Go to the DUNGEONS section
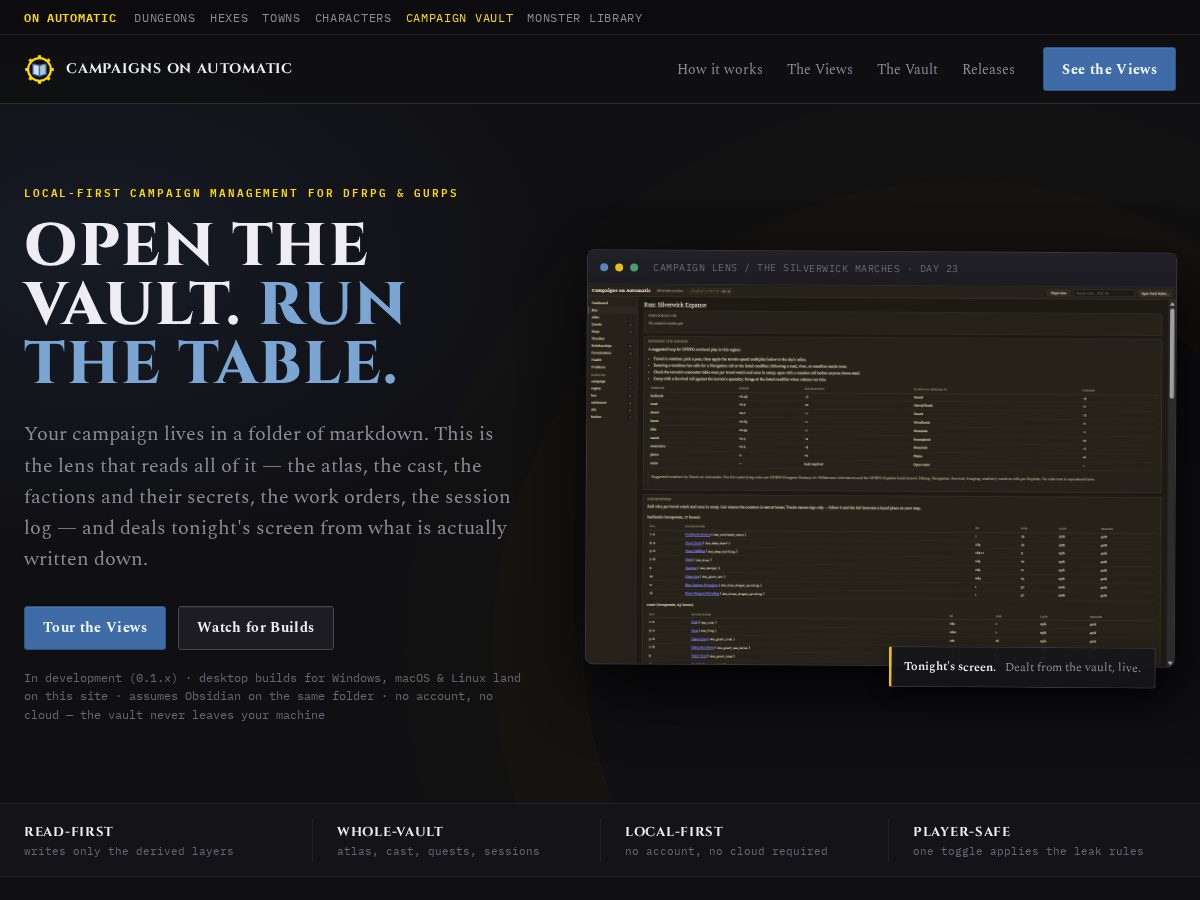 tap(165, 18)
